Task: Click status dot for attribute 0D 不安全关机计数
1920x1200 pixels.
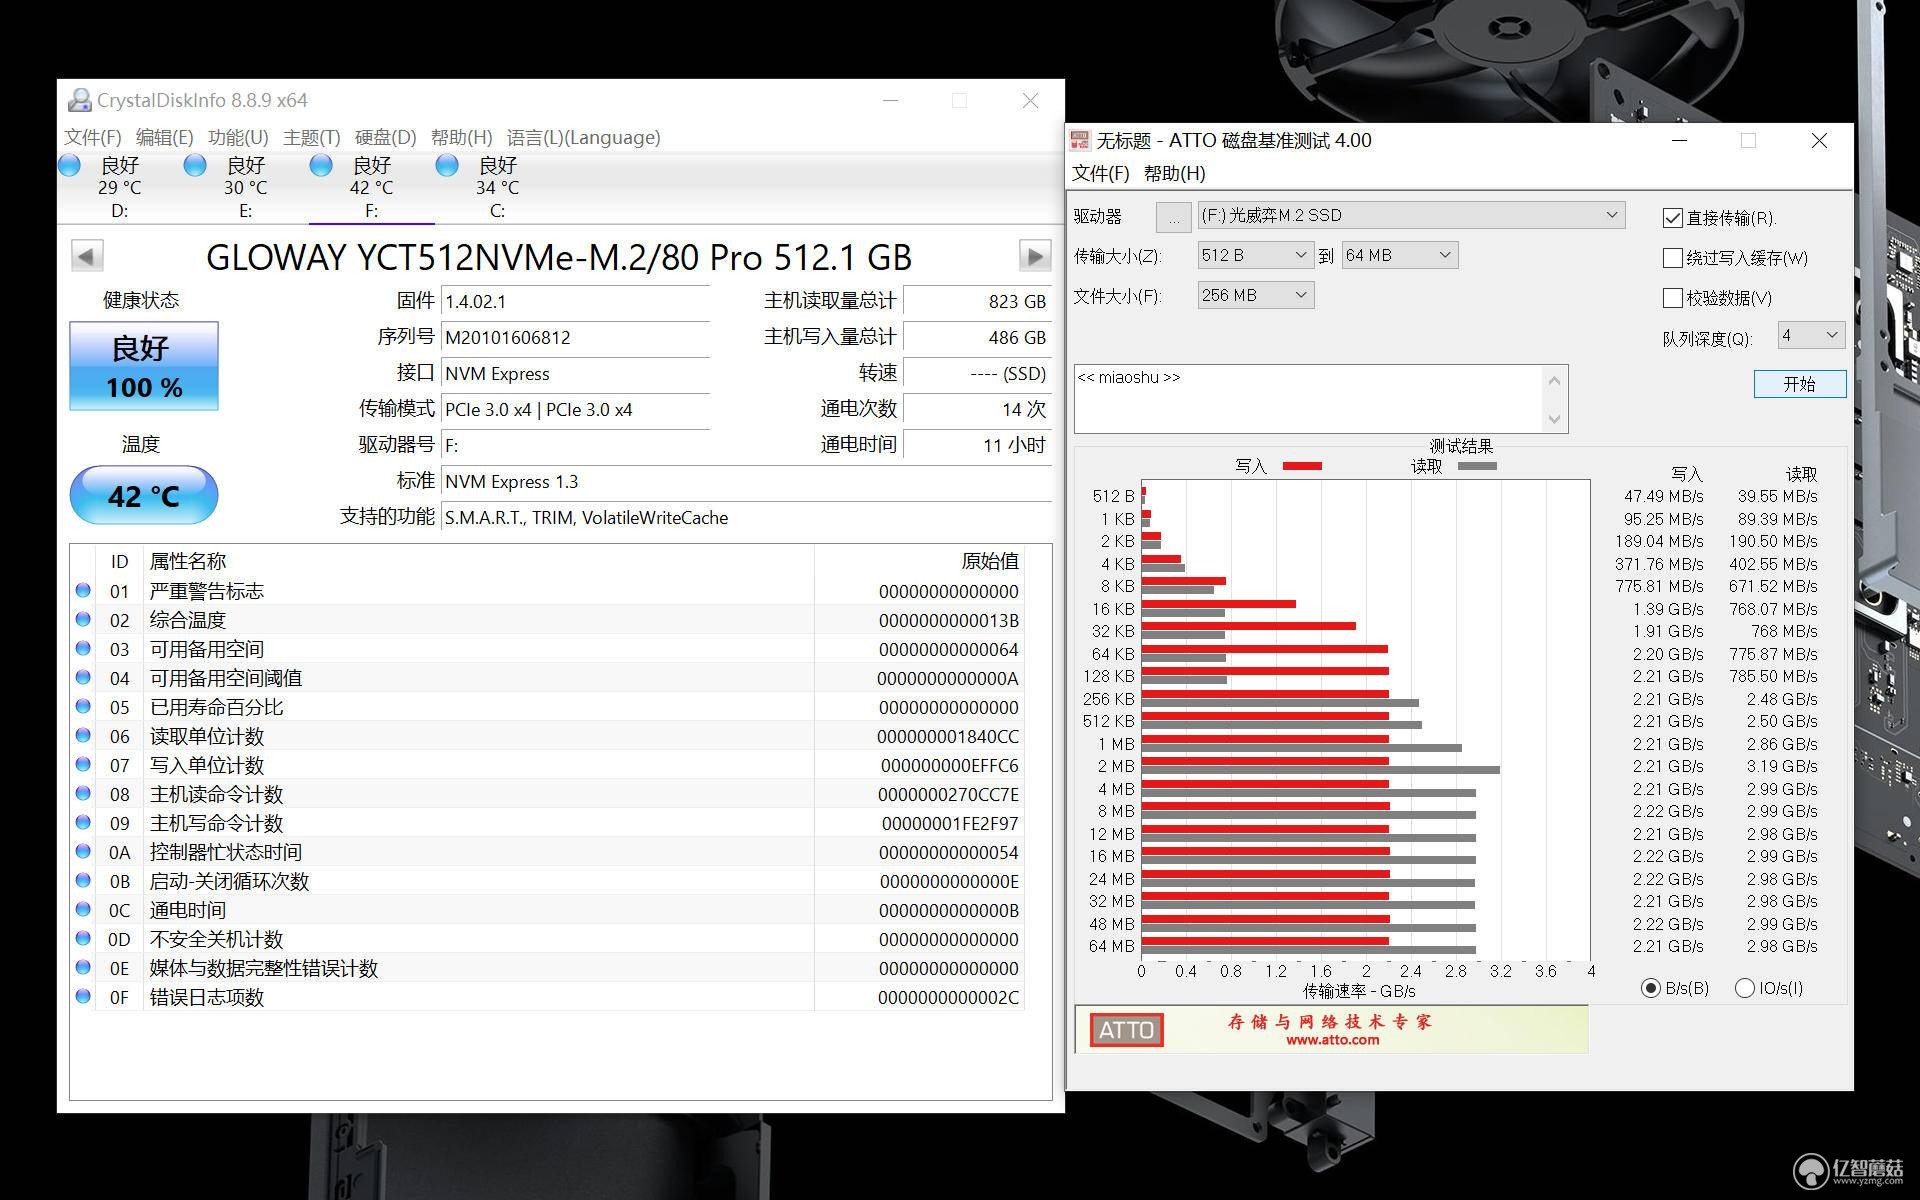Action: [x=83, y=938]
